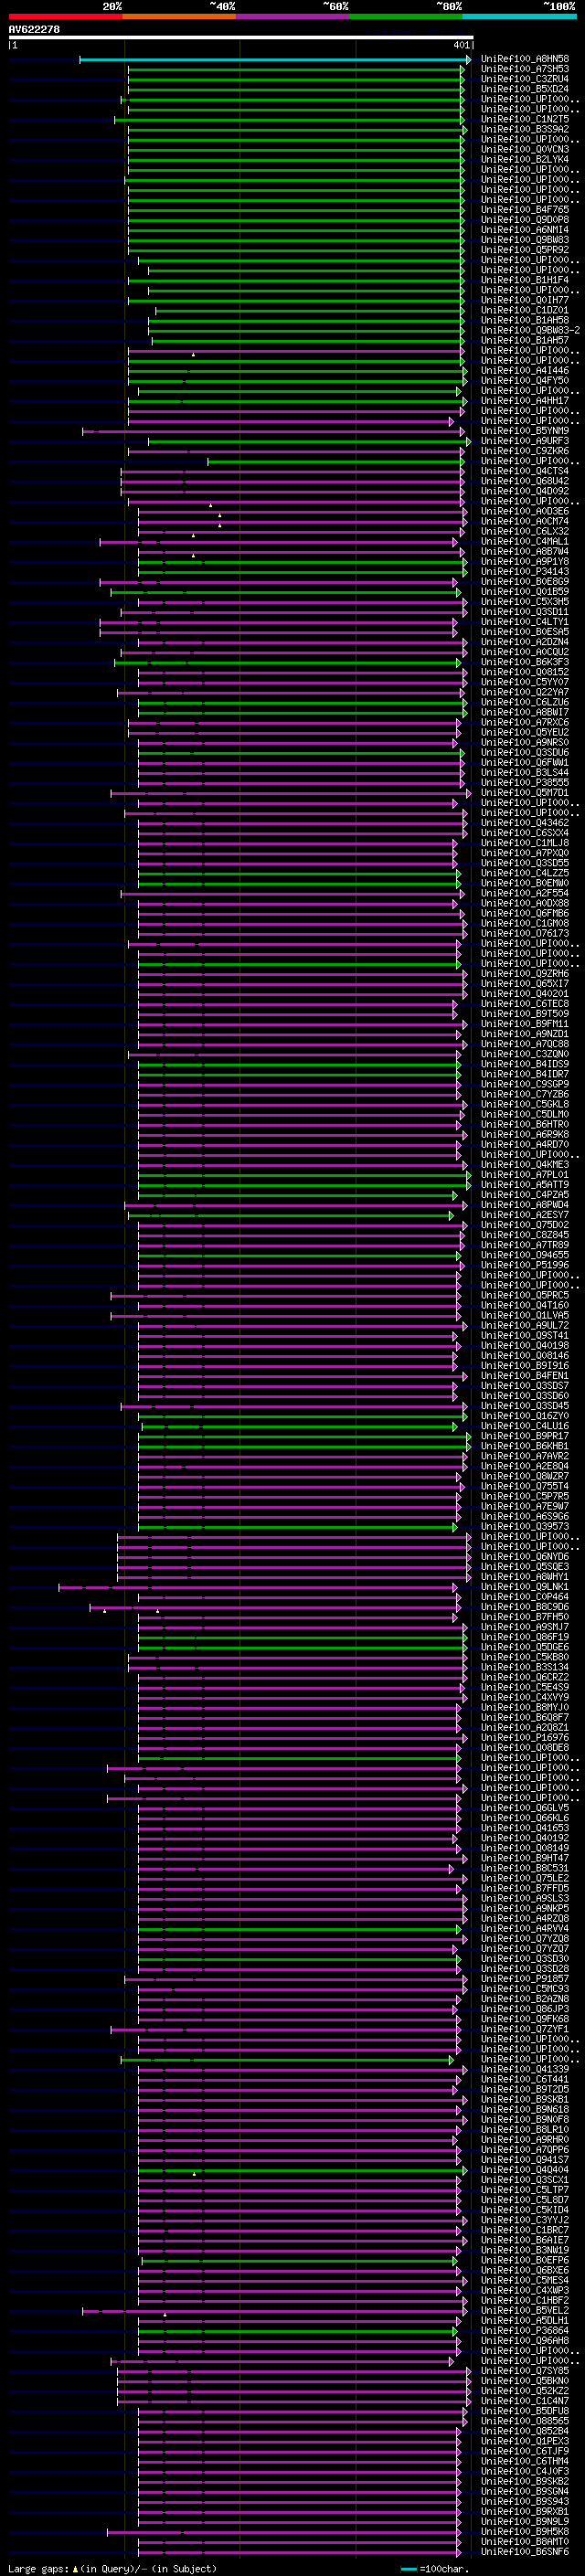Select hit label UniRef100_B9T509
The width and height of the screenshot is (585, 2576).
[525, 1014]
